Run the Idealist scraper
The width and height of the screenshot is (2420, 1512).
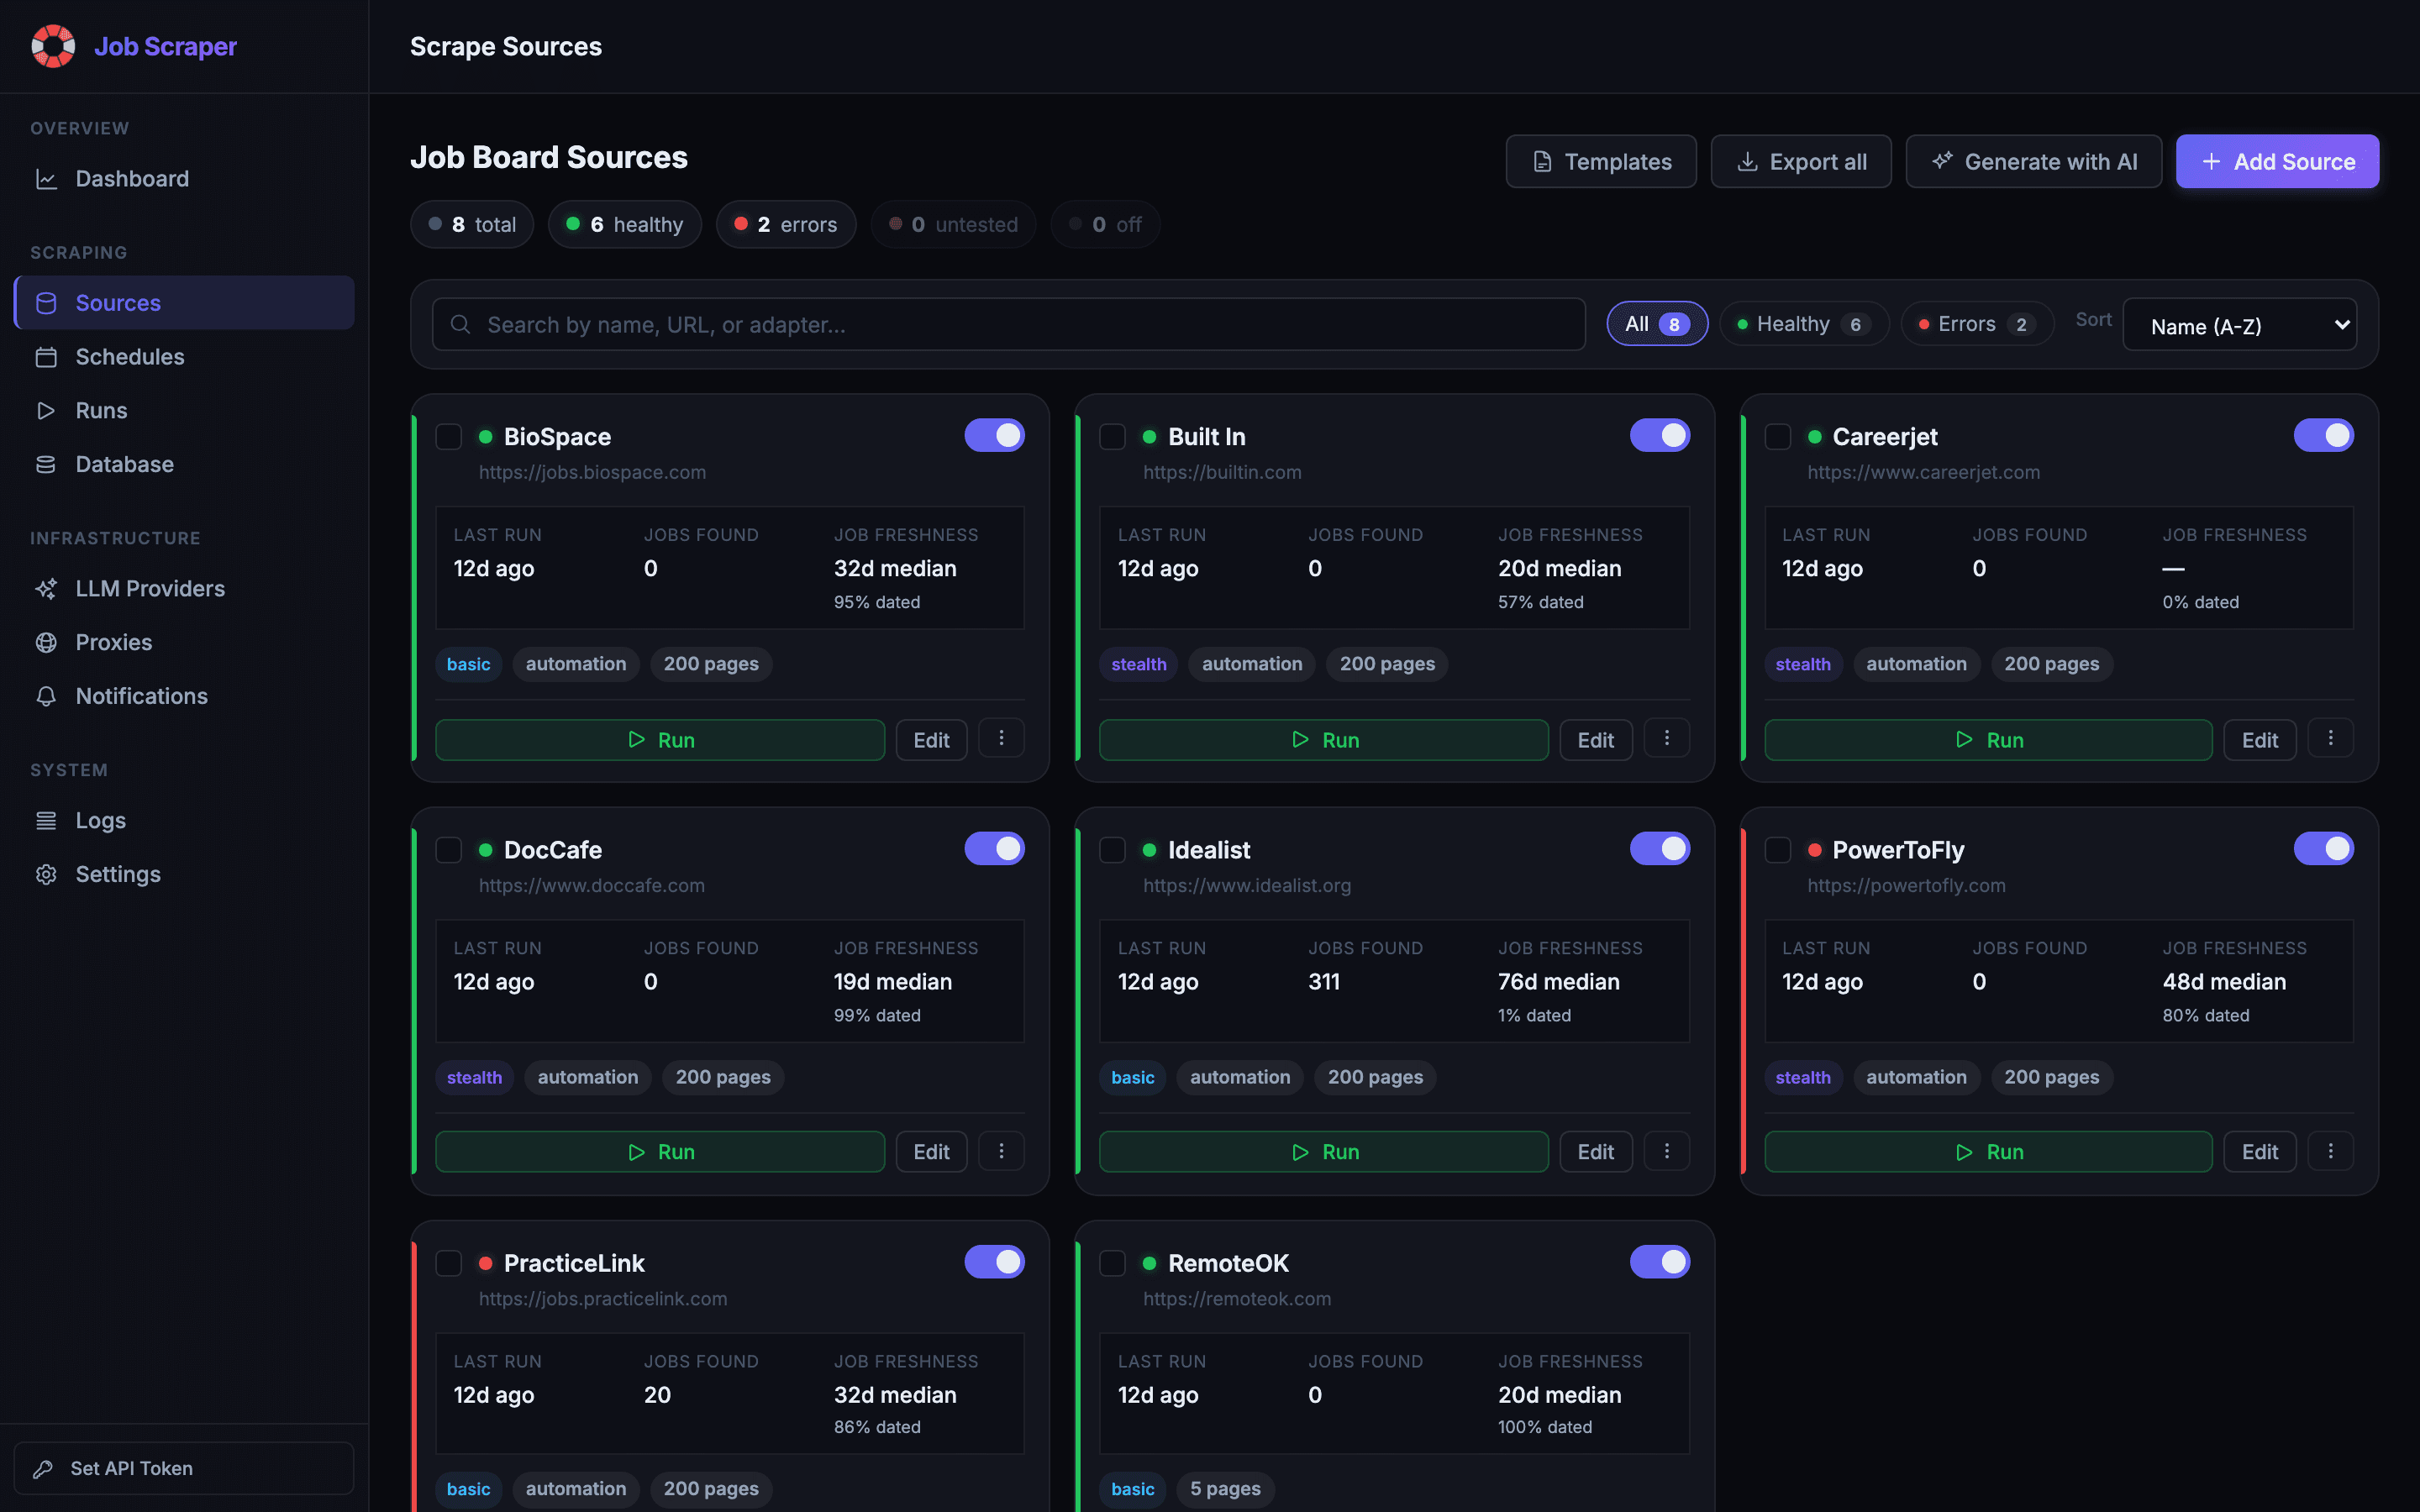coord(1324,1152)
